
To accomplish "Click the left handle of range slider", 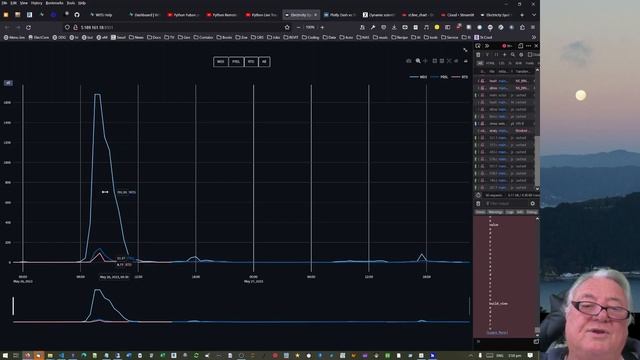I will click(13, 306).
